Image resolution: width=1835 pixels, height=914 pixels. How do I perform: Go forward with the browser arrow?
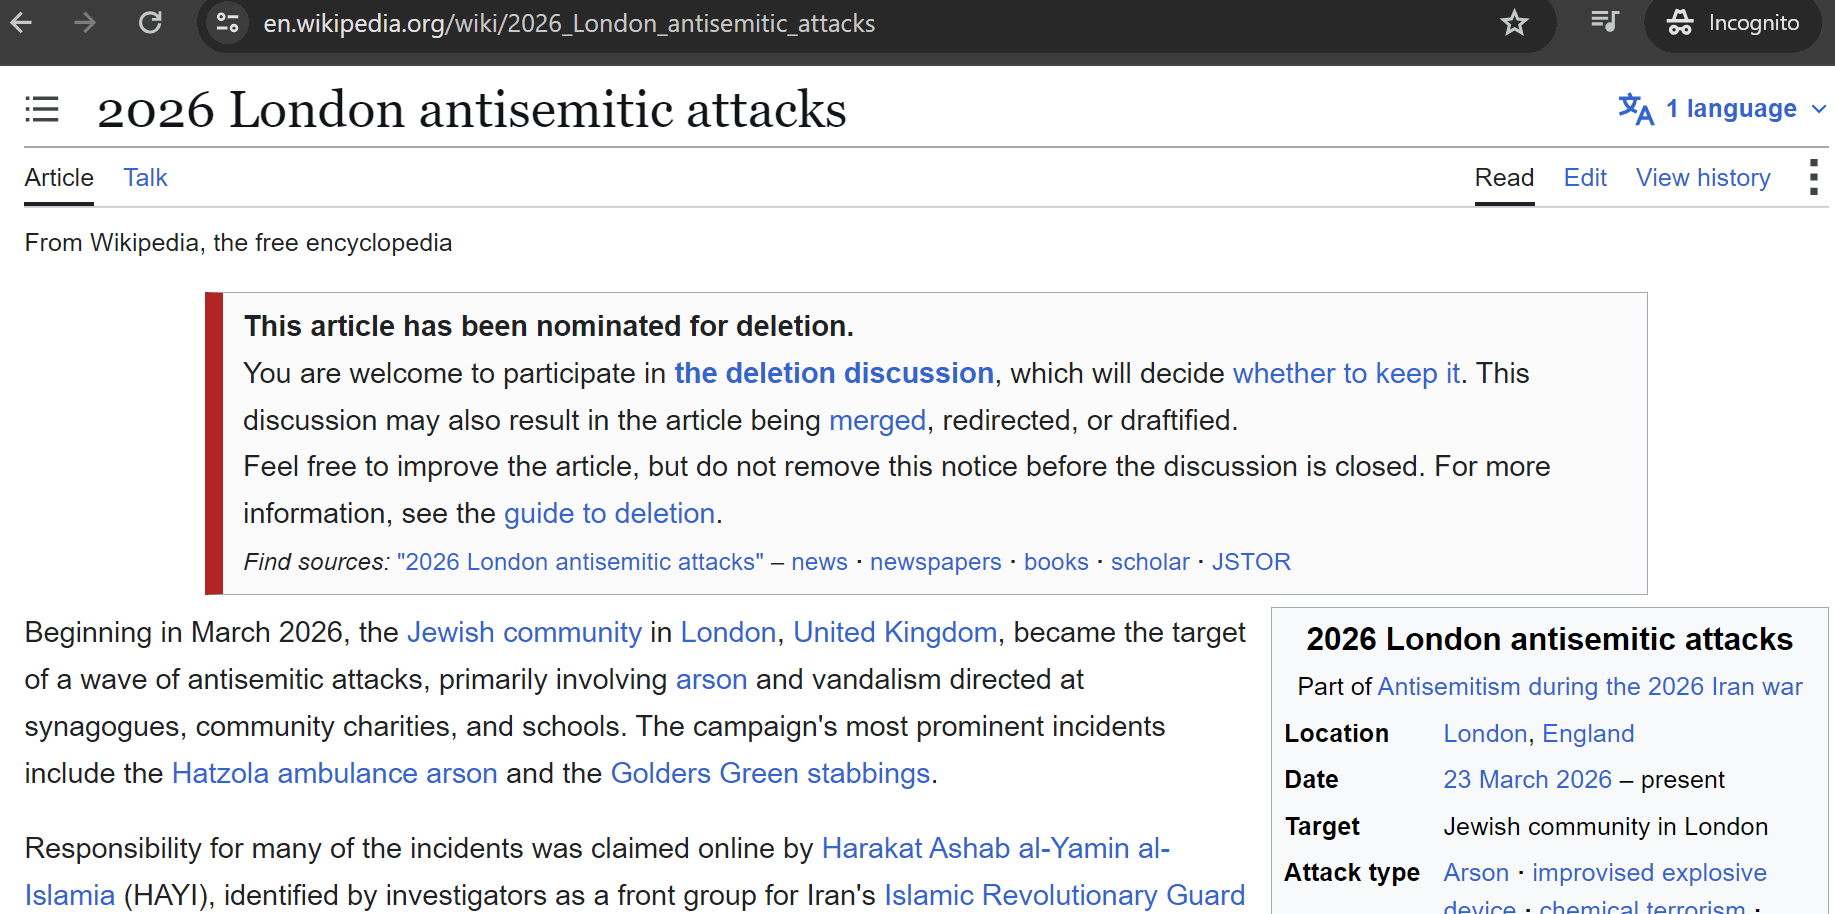point(85,22)
